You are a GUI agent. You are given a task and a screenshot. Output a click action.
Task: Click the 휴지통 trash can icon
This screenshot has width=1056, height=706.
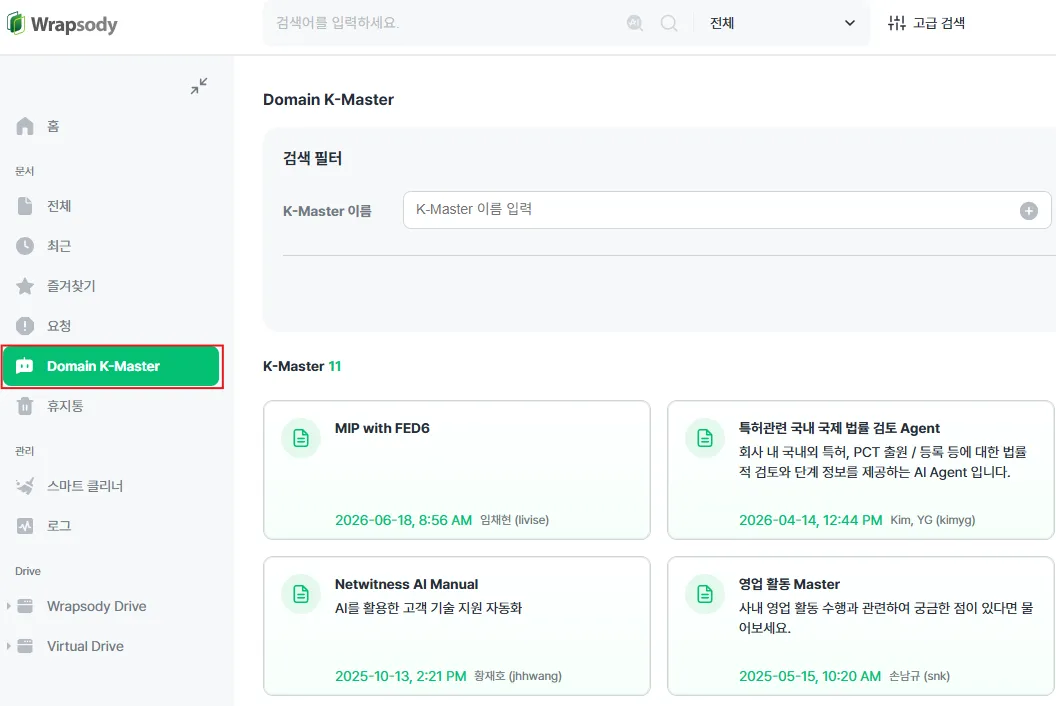(x=25, y=406)
